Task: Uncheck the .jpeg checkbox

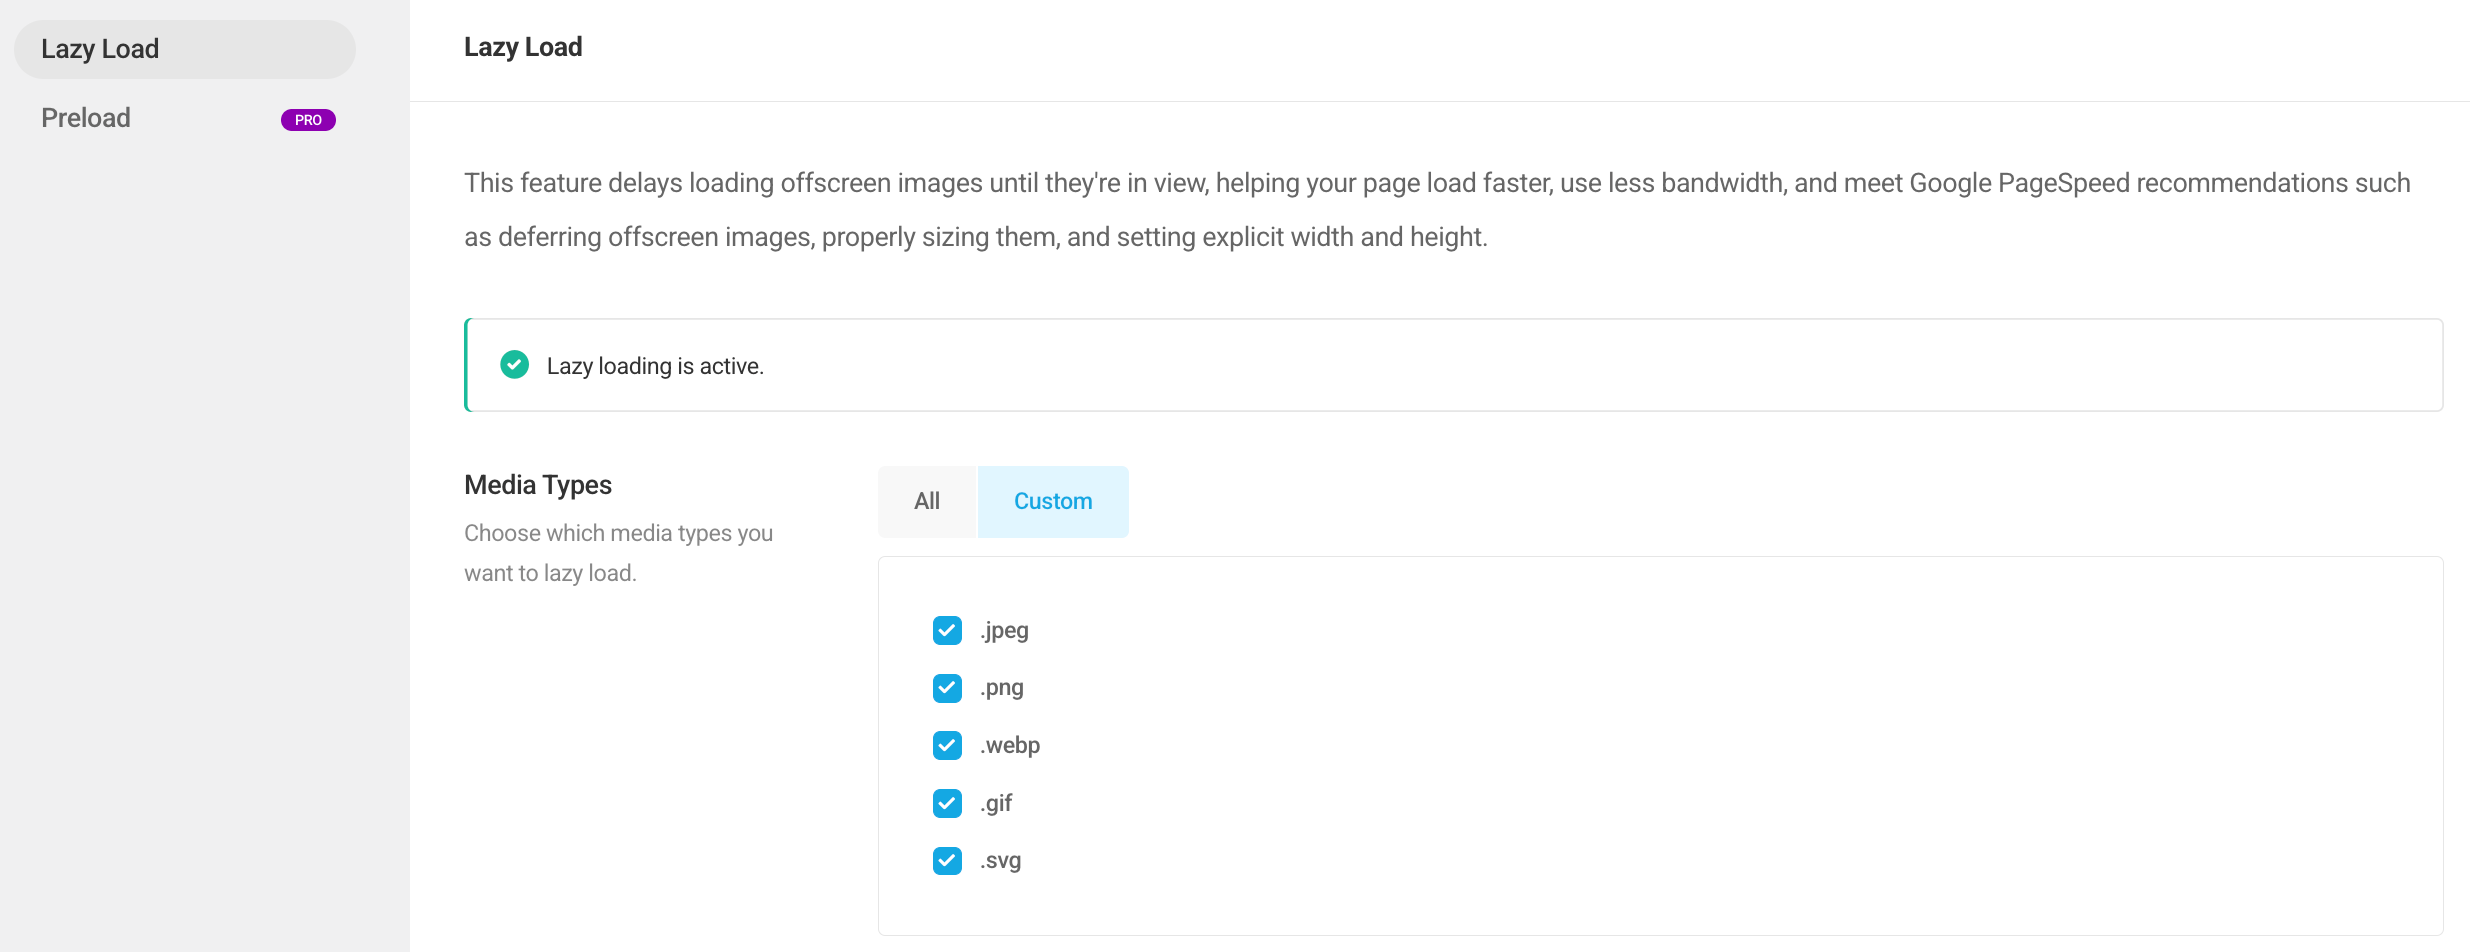Action: [947, 631]
